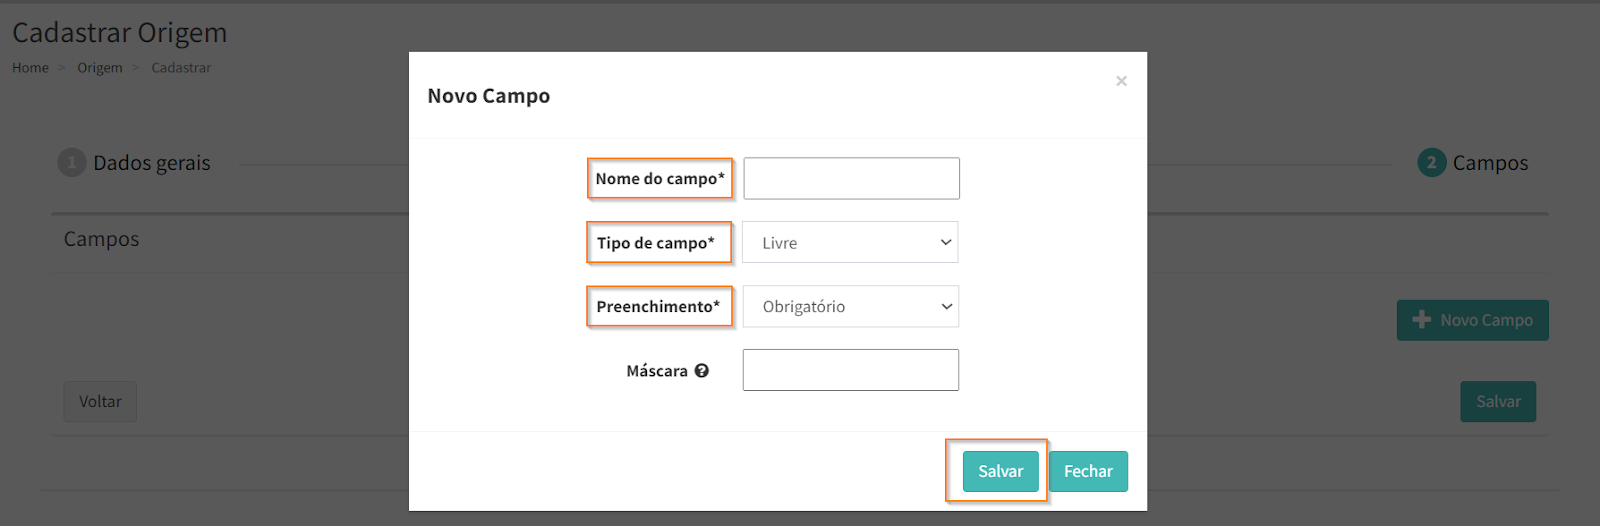This screenshot has height=526, width=1600.
Task: Switch to the Dados gerais step label
Action: (x=152, y=163)
